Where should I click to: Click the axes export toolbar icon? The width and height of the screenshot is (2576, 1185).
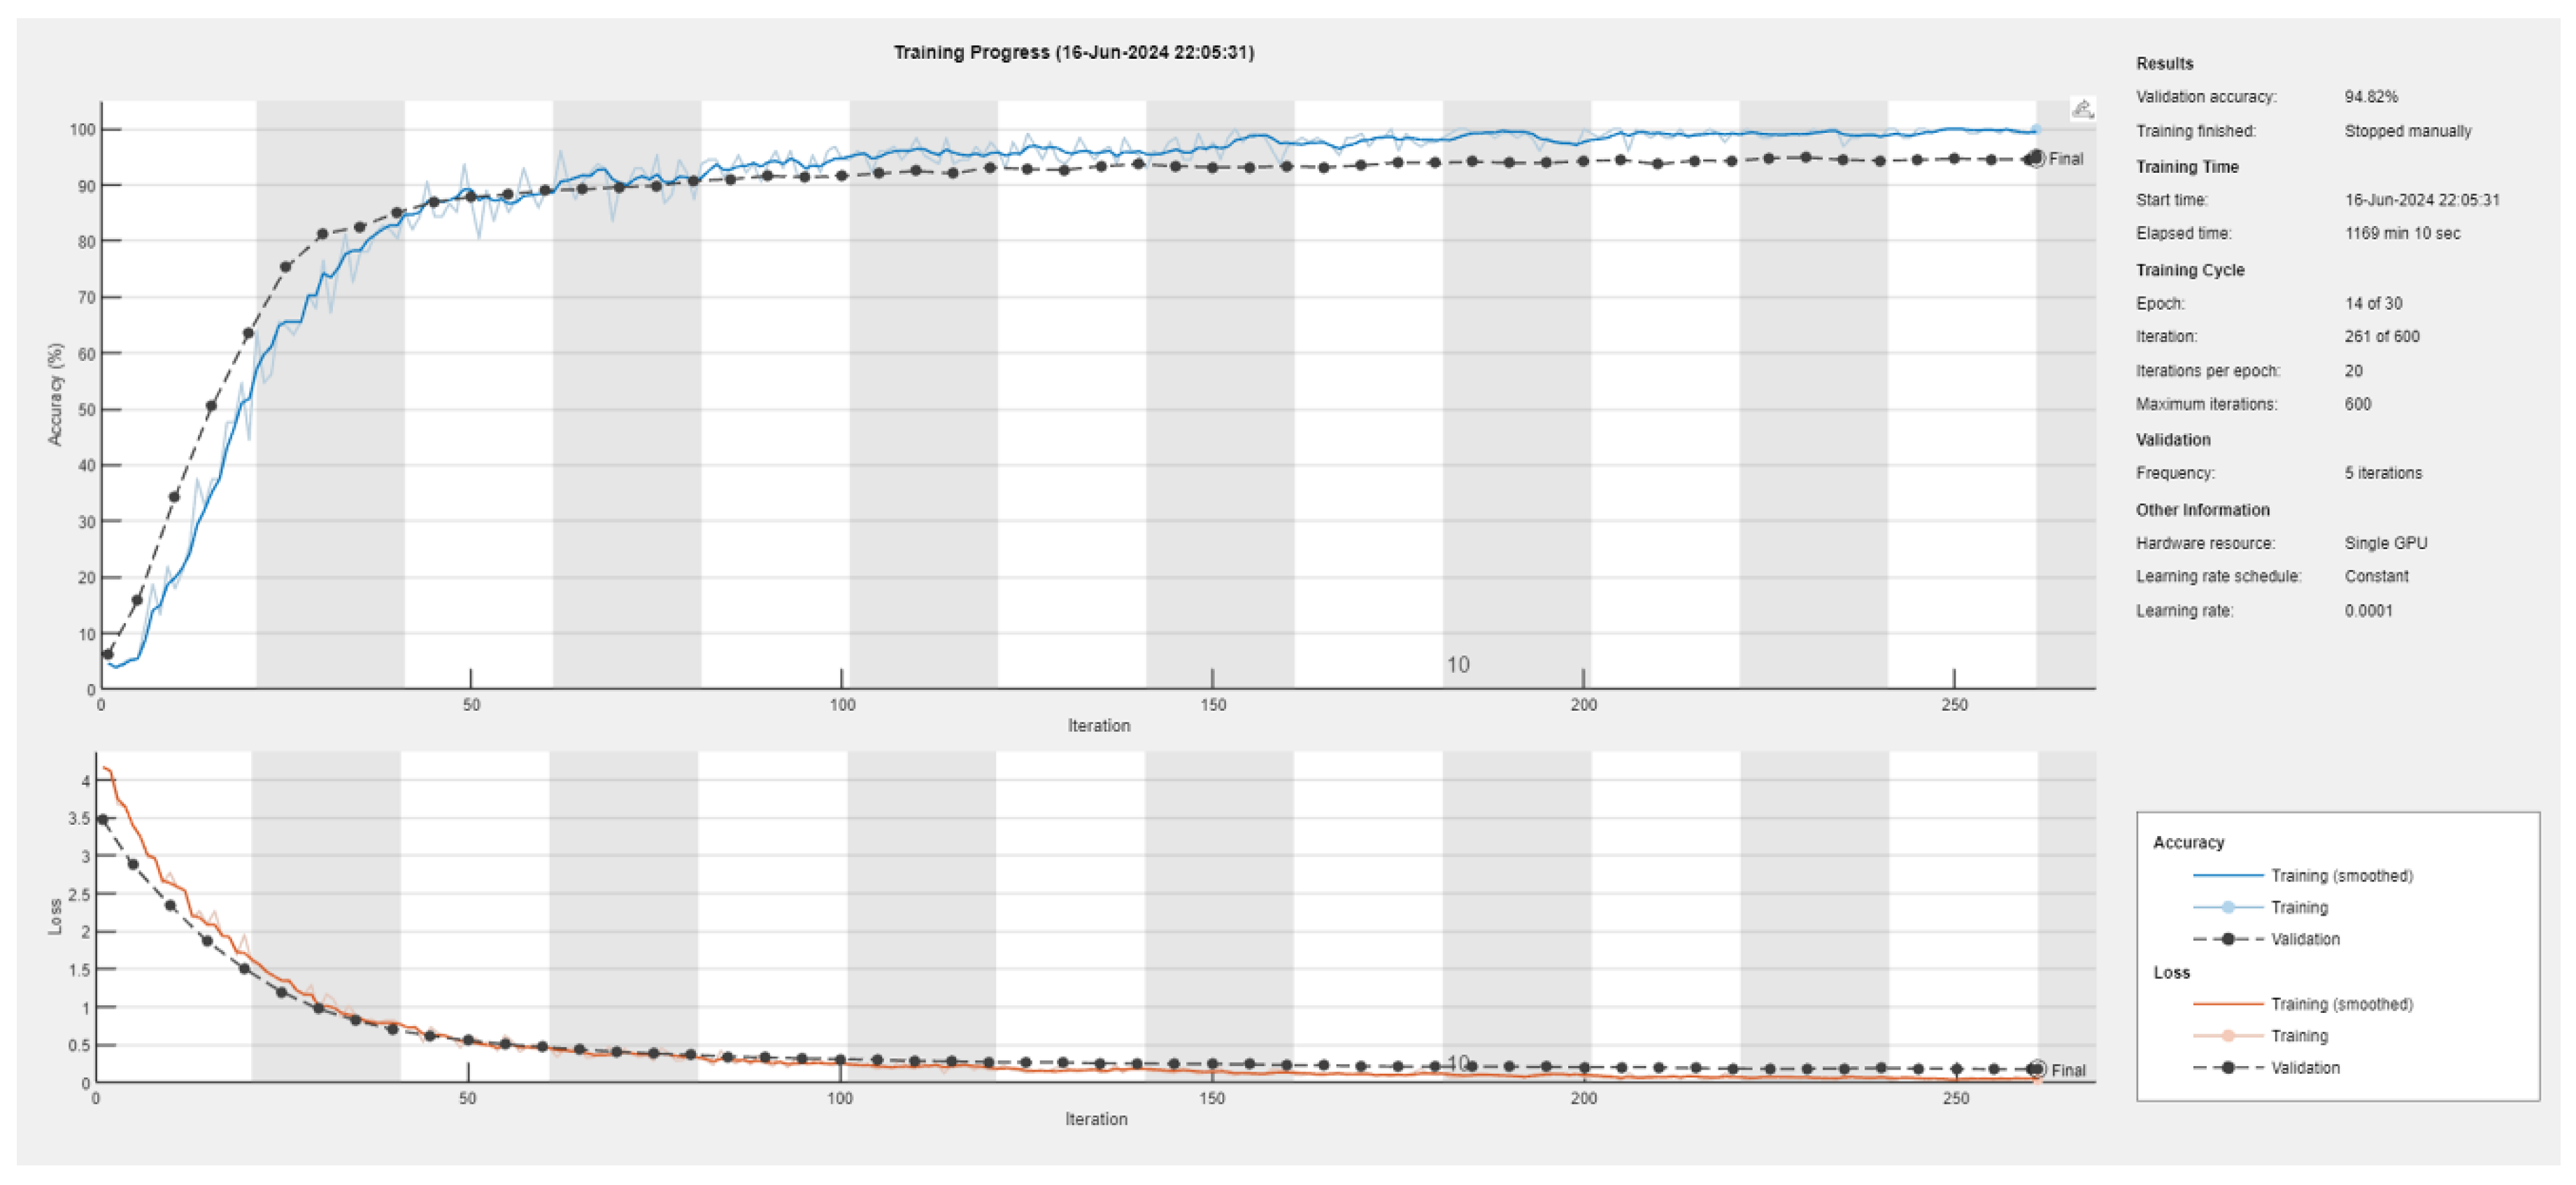2082,109
